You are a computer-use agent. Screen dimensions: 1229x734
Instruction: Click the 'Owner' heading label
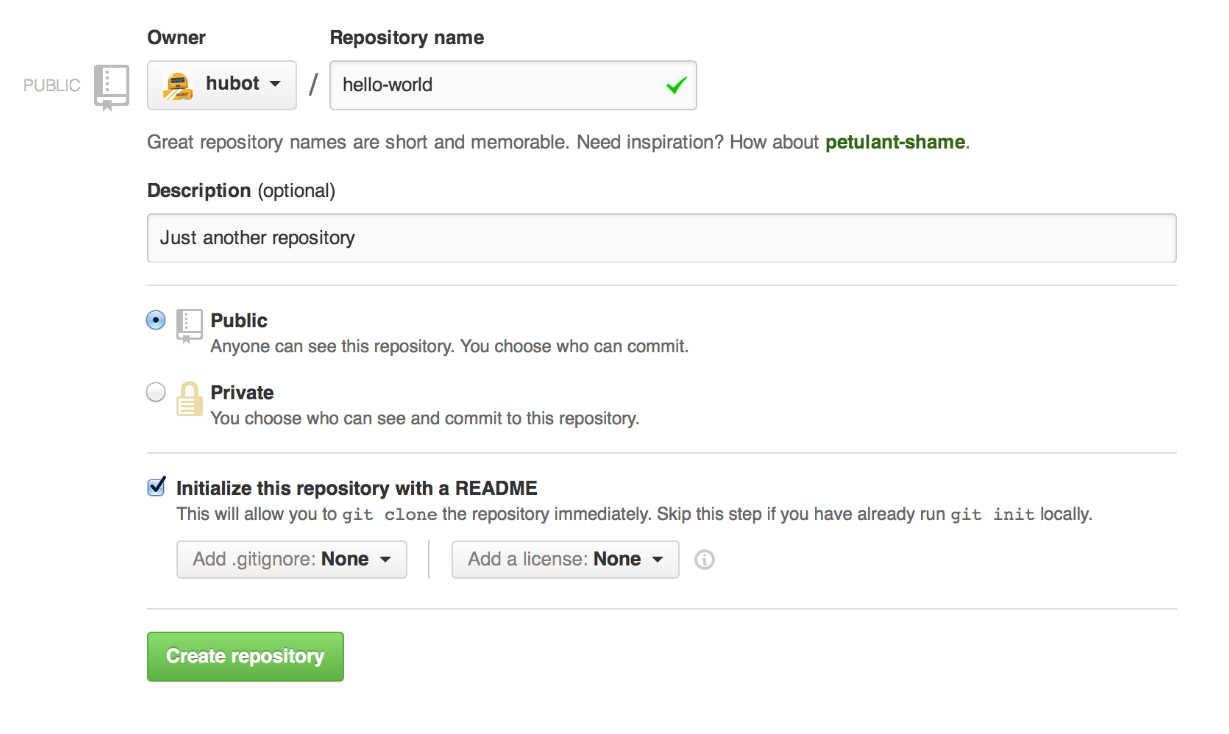click(176, 38)
